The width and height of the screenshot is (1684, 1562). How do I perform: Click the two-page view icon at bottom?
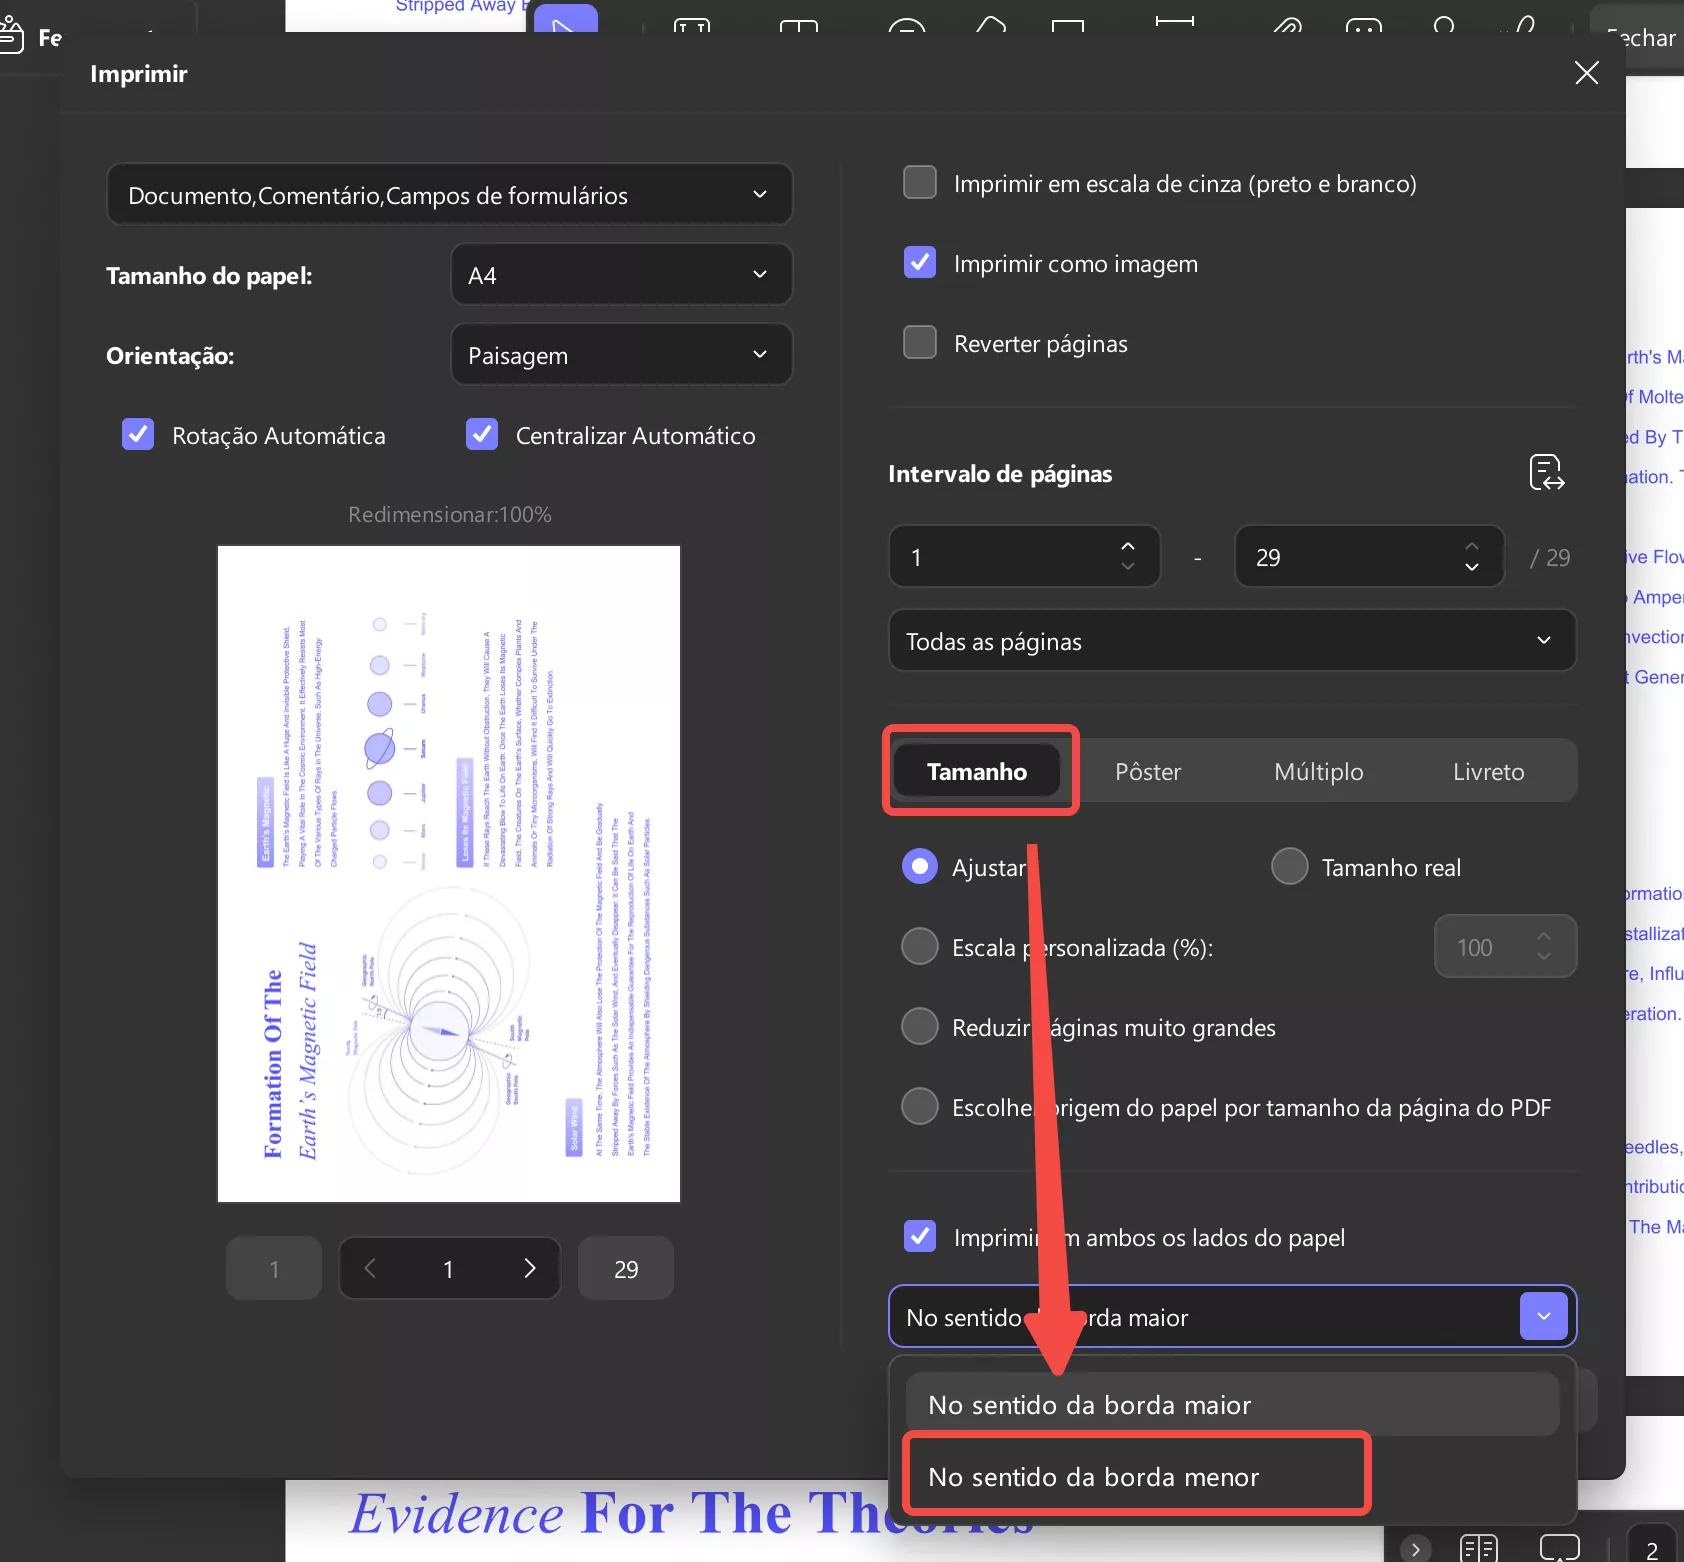pos(1478,1548)
